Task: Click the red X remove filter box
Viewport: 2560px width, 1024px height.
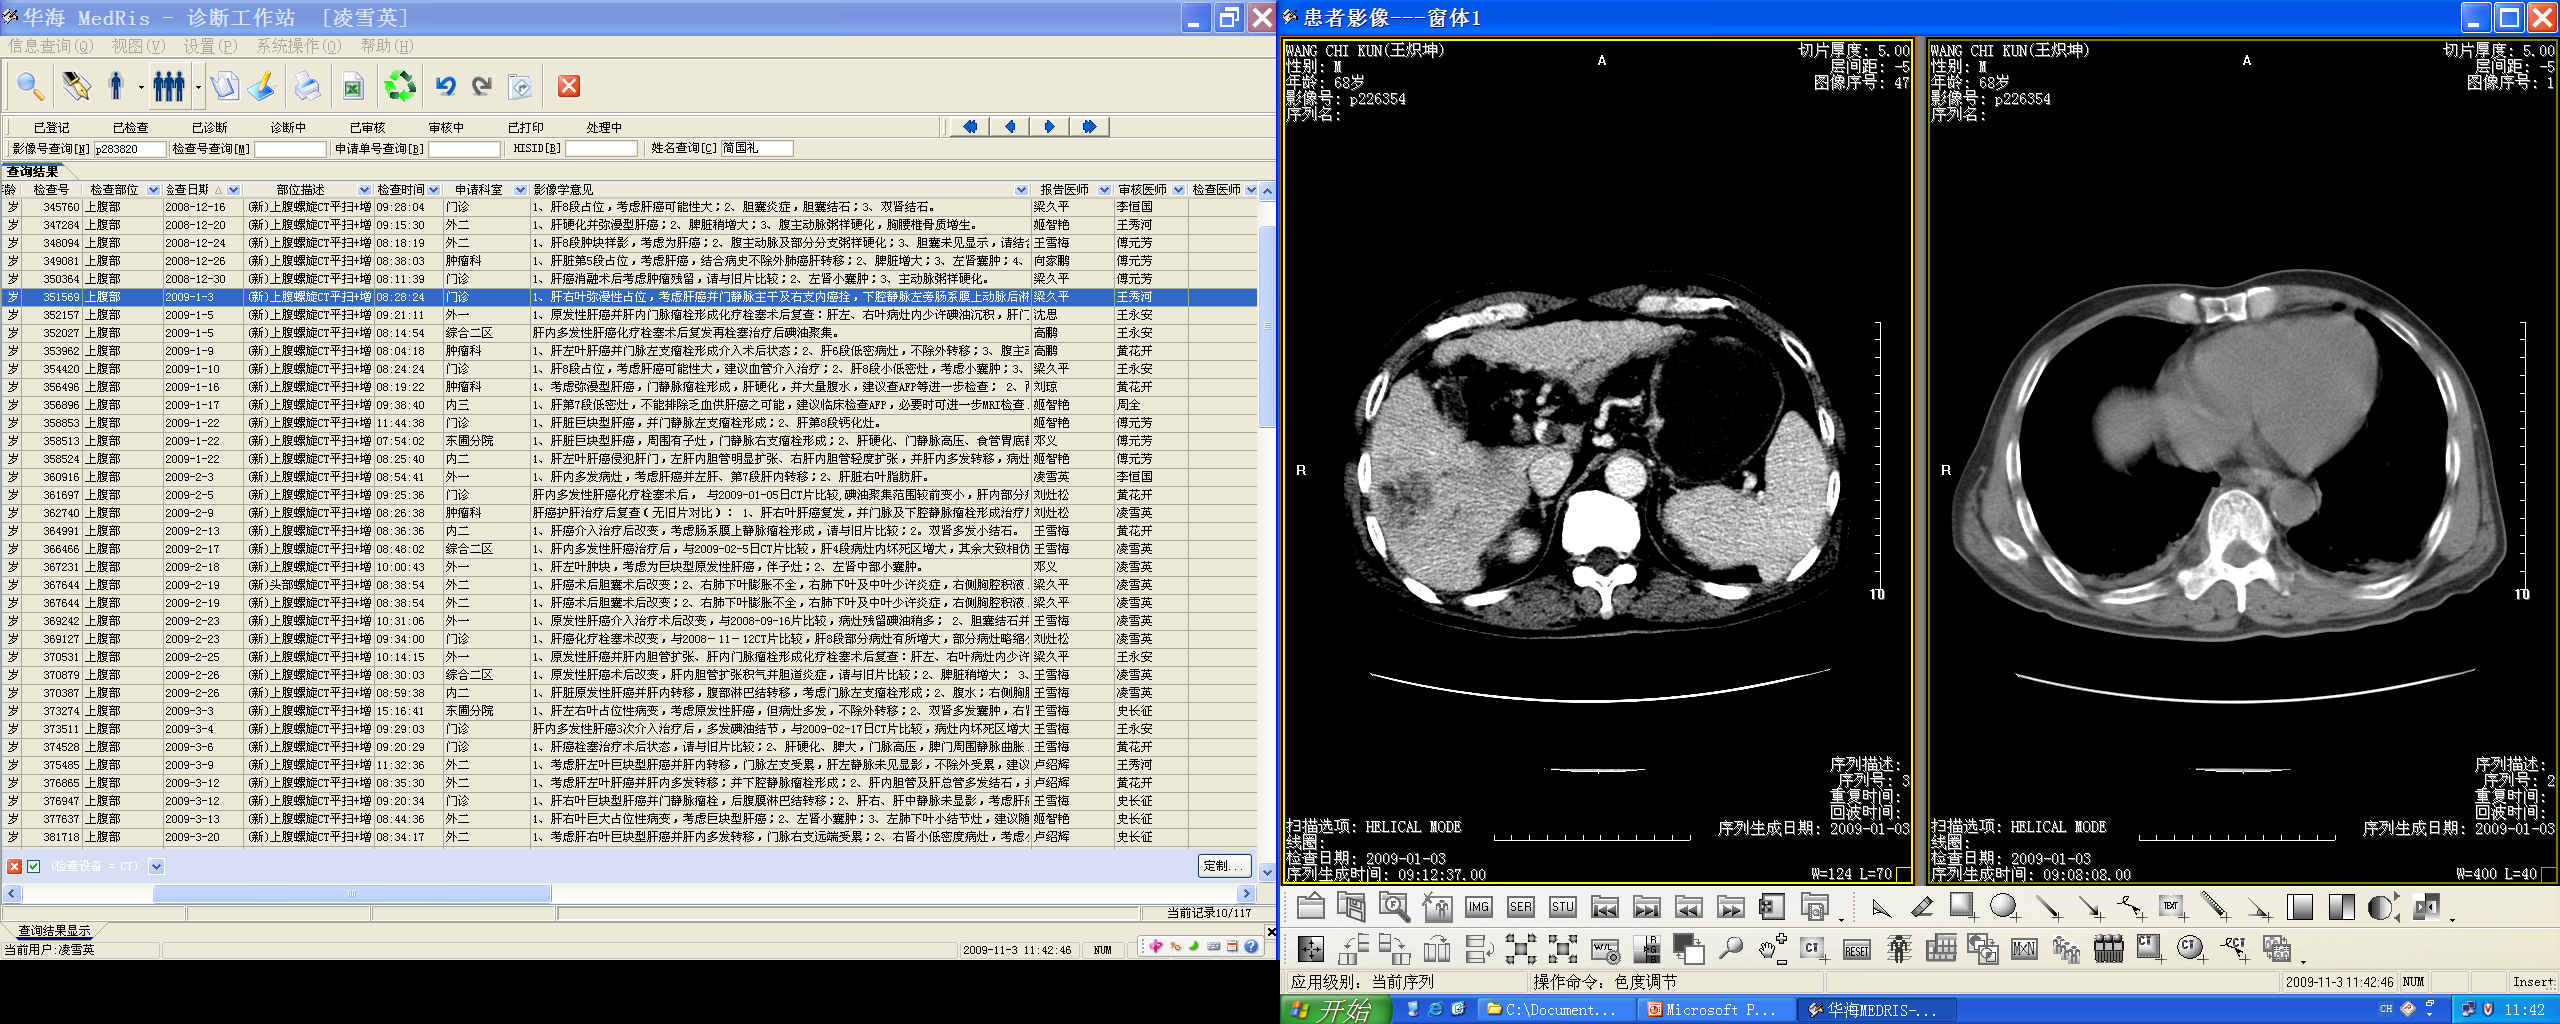Action: (x=14, y=866)
